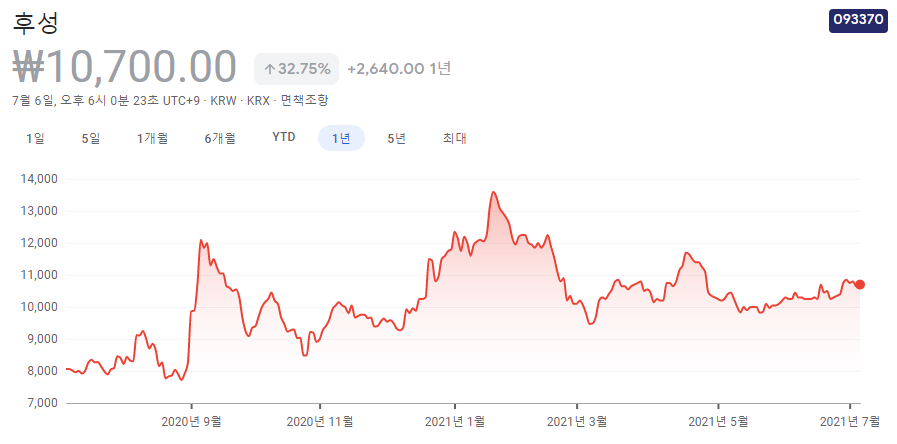Click the 14,000 y-axis label

[40, 179]
